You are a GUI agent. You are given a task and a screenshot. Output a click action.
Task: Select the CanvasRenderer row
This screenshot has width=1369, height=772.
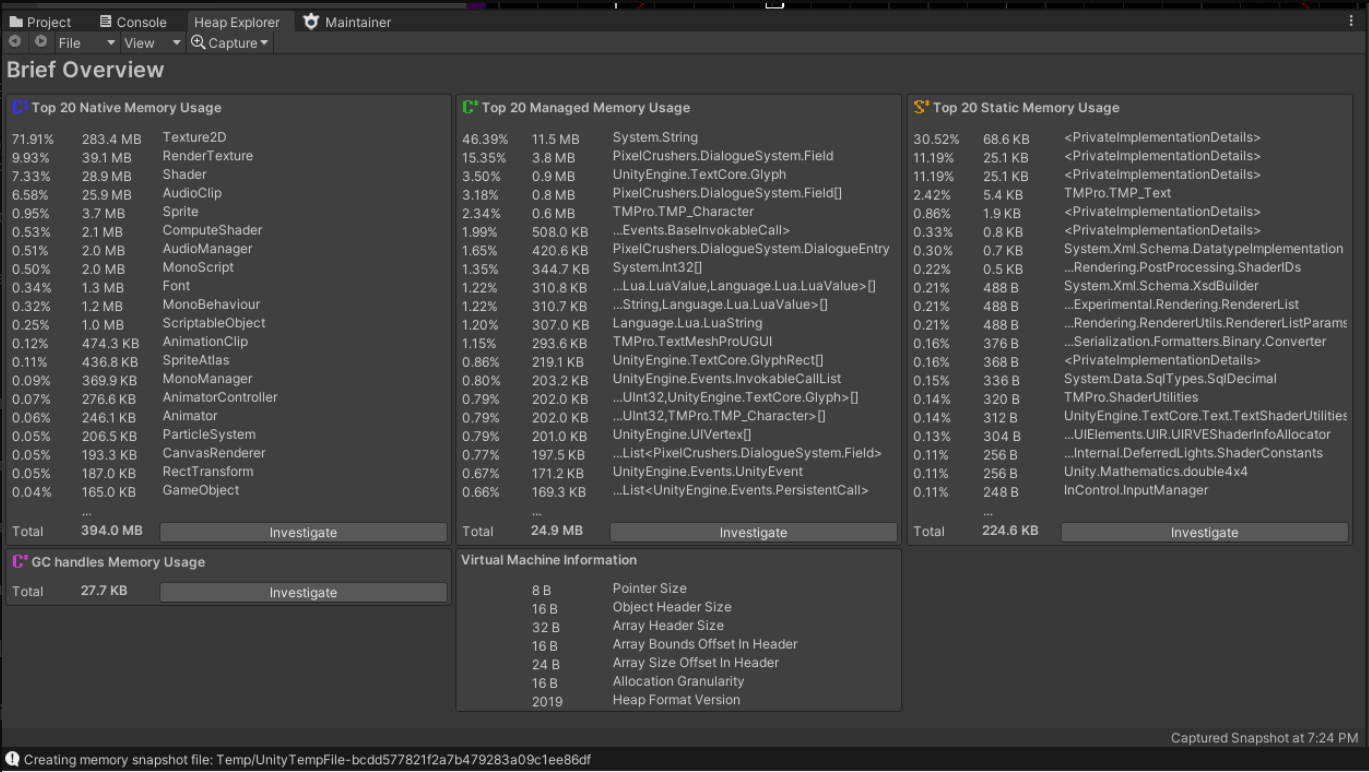point(229,454)
